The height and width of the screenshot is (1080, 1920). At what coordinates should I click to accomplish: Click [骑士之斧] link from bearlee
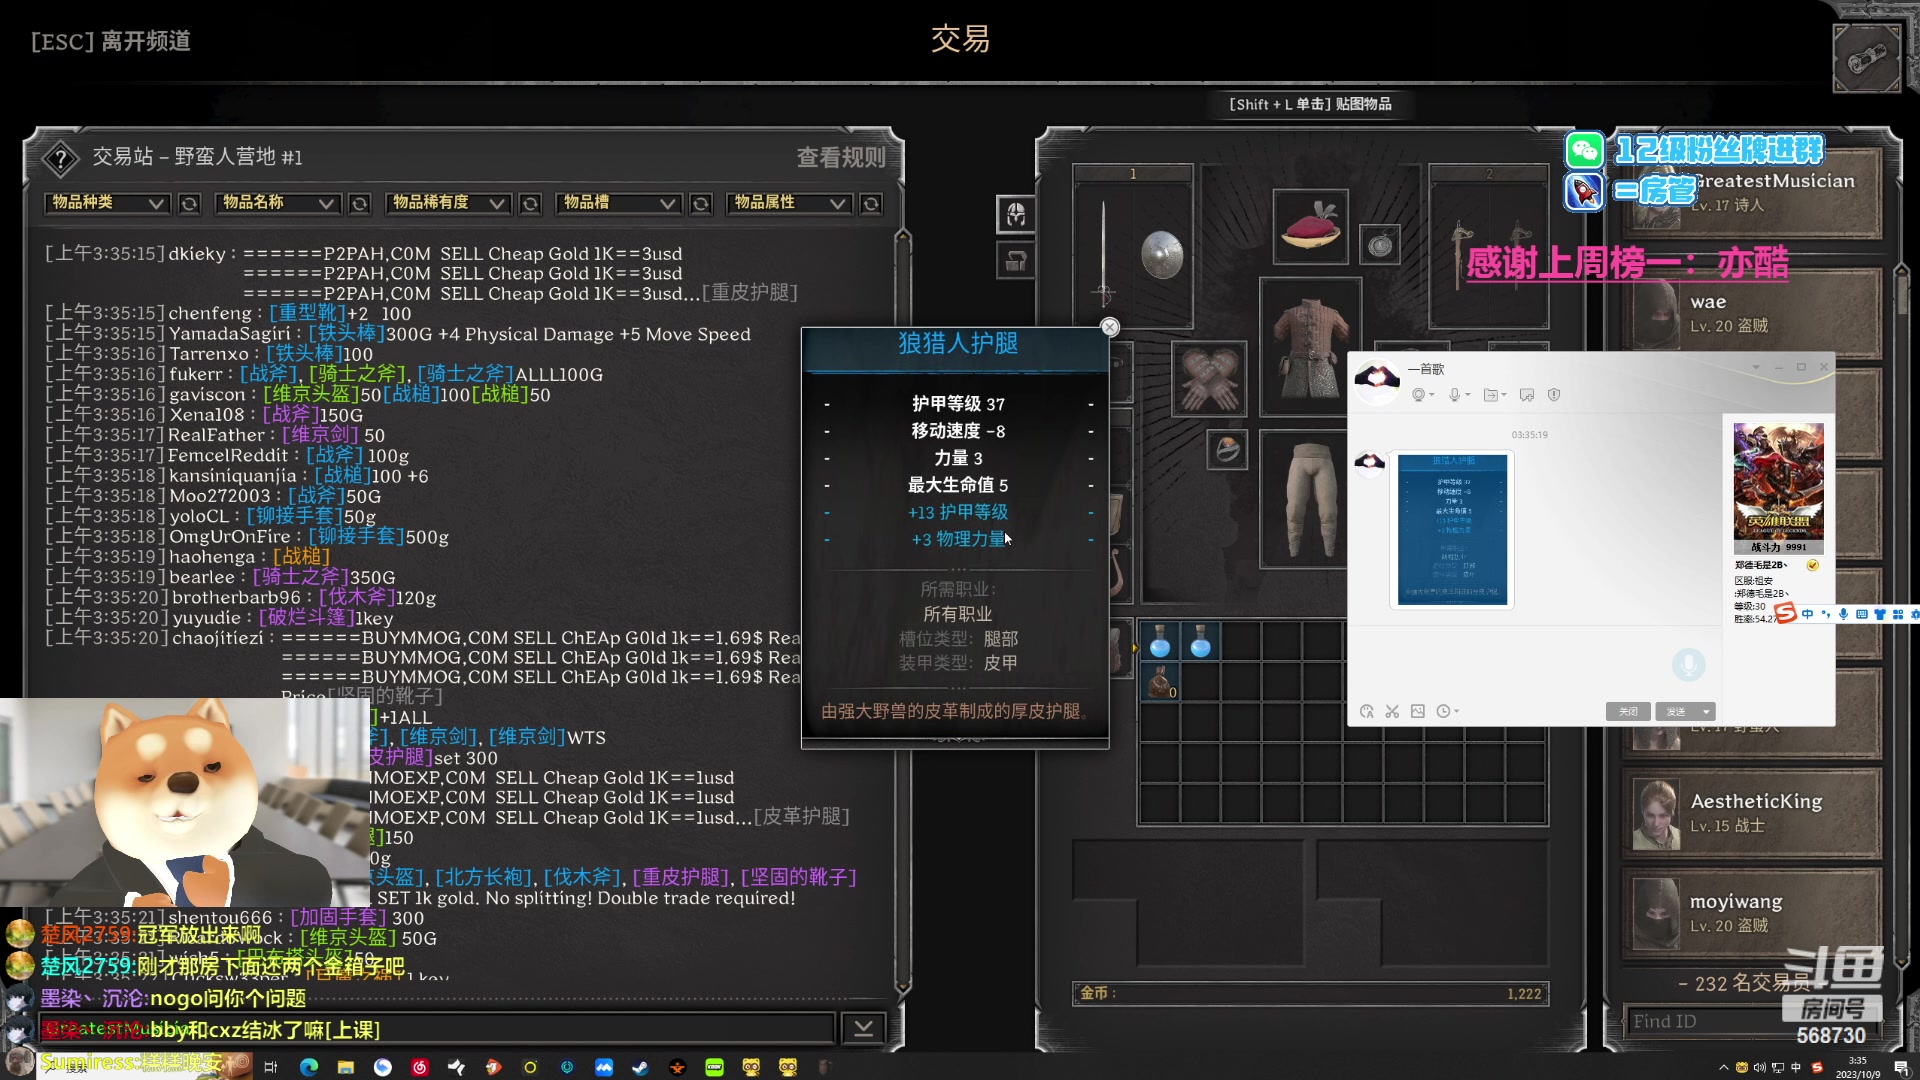coord(300,577)
